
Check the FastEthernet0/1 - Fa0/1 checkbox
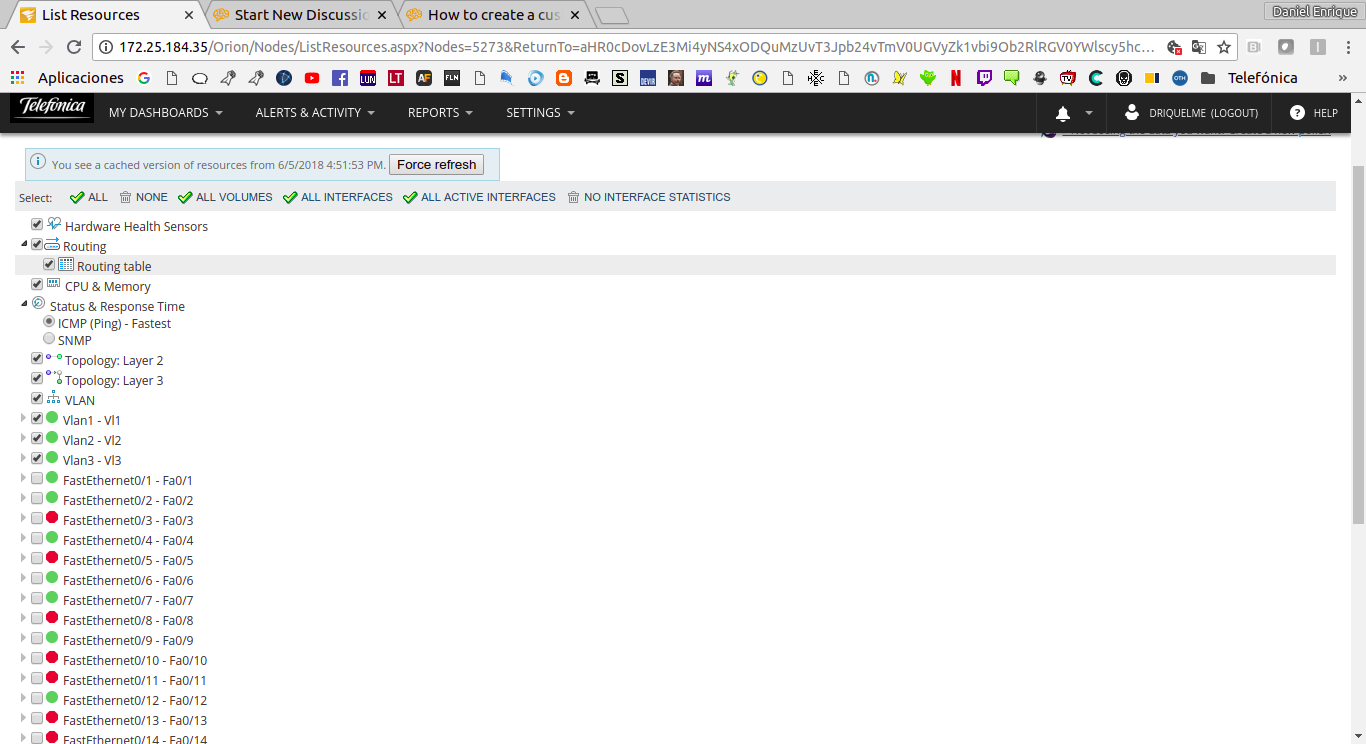(37, 479)
